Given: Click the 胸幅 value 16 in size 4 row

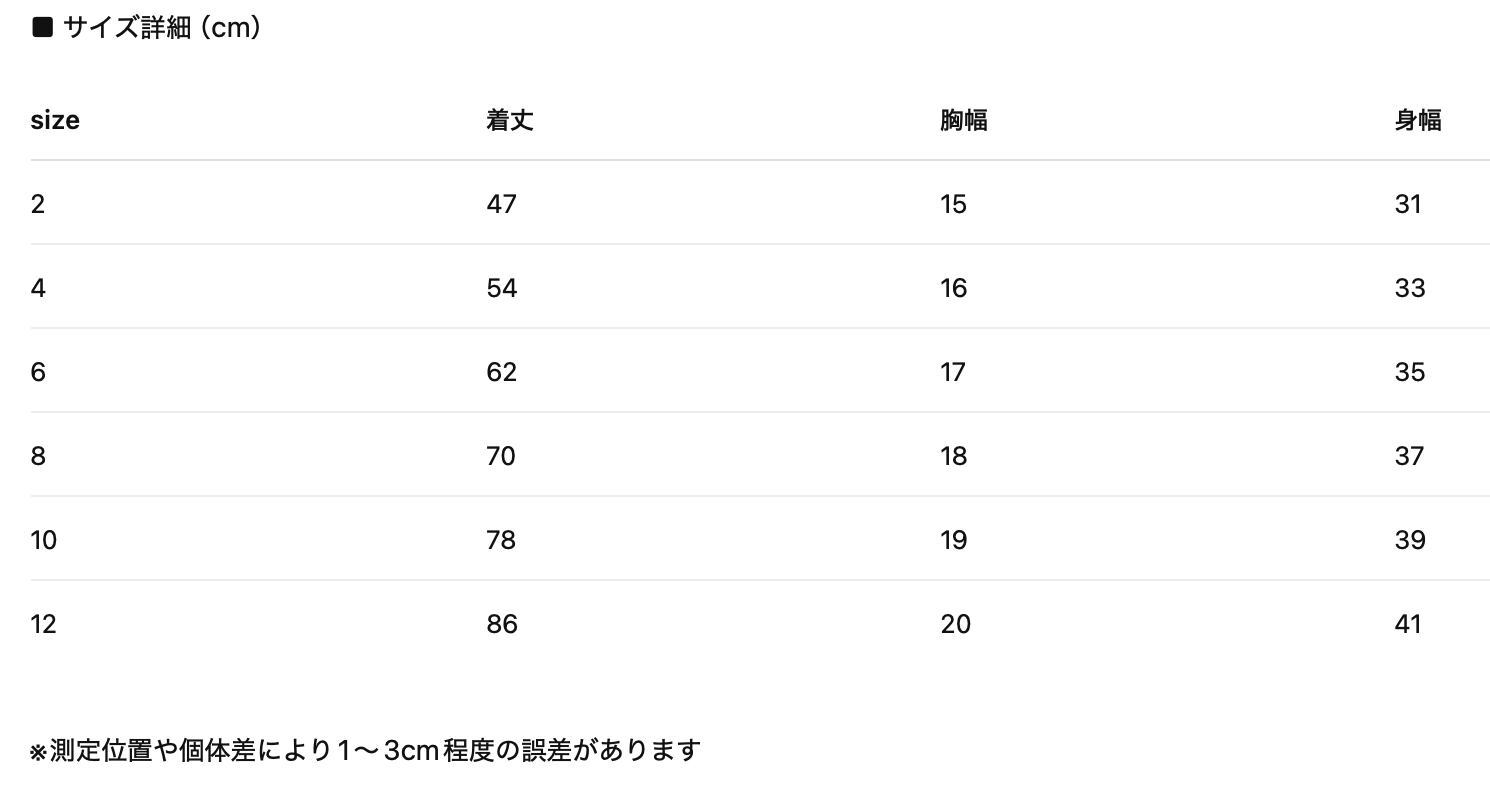Looking at the screenshot, I should pyautogui.click(x=954, y=288).
